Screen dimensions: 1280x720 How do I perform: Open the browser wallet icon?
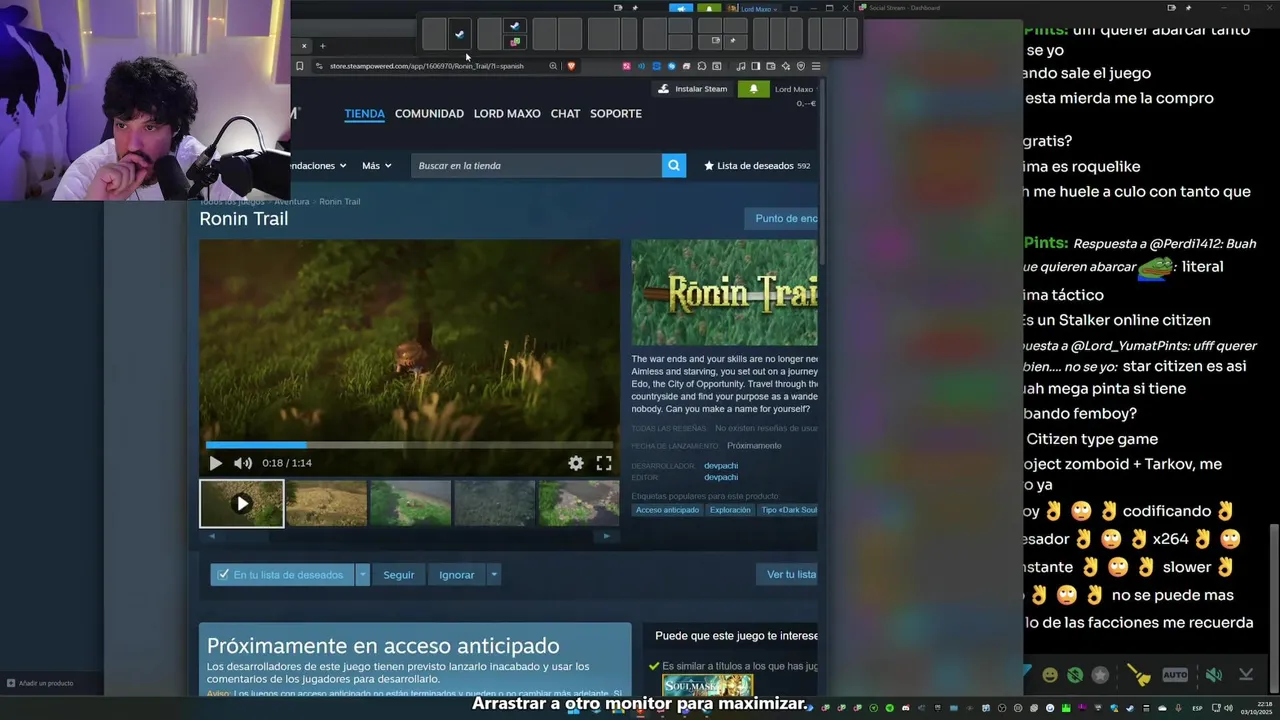pos(770,66)
